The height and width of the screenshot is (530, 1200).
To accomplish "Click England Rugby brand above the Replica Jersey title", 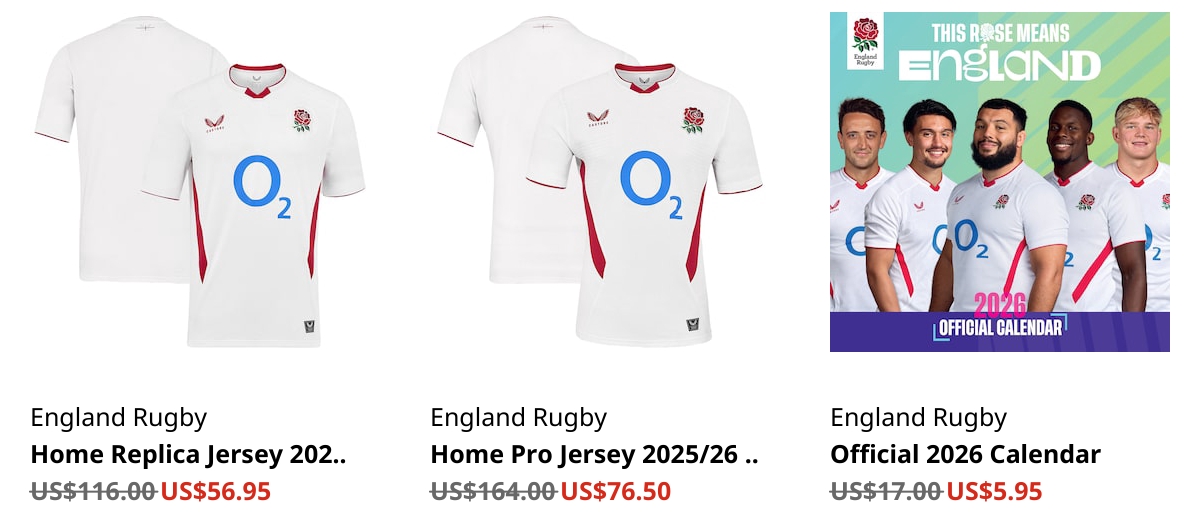I will coord(119,418).
